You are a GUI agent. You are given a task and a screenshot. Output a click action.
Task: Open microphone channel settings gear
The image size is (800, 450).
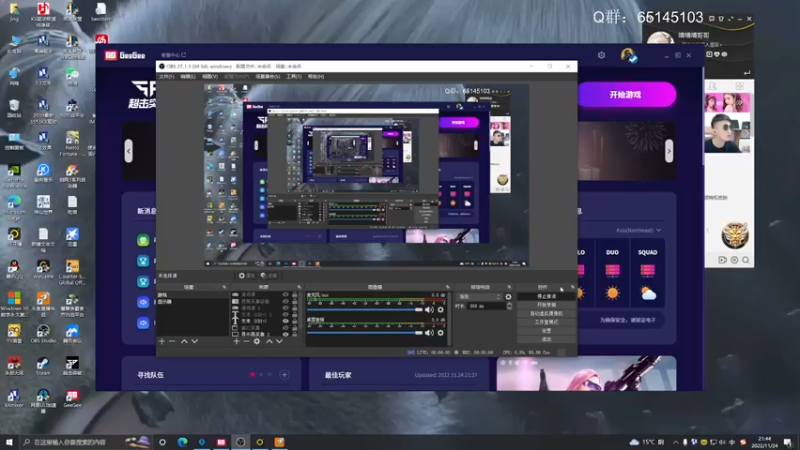coord(441,310)
